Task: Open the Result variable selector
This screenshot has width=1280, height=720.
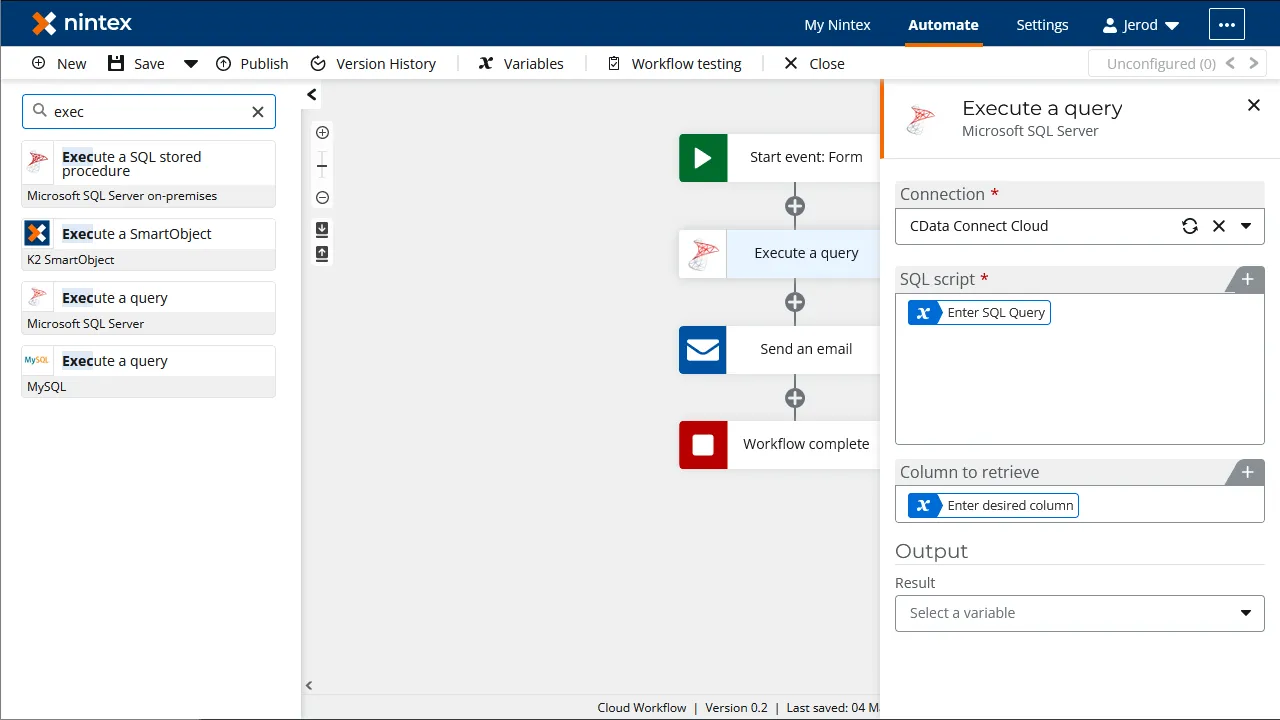Action: click(1079, 613)
